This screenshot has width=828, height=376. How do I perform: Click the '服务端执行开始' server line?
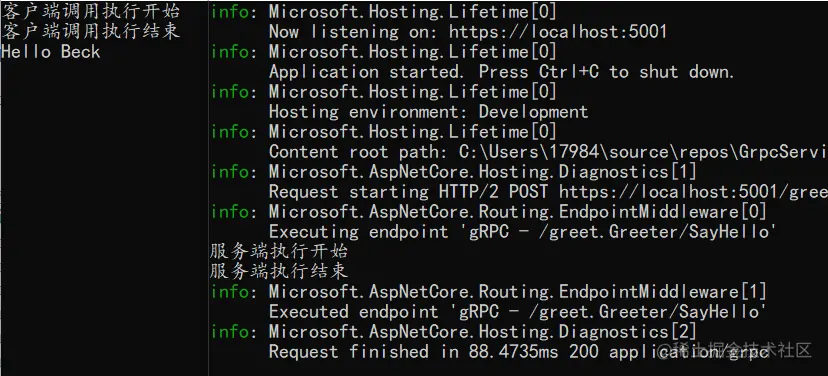[x=279, y=251]
